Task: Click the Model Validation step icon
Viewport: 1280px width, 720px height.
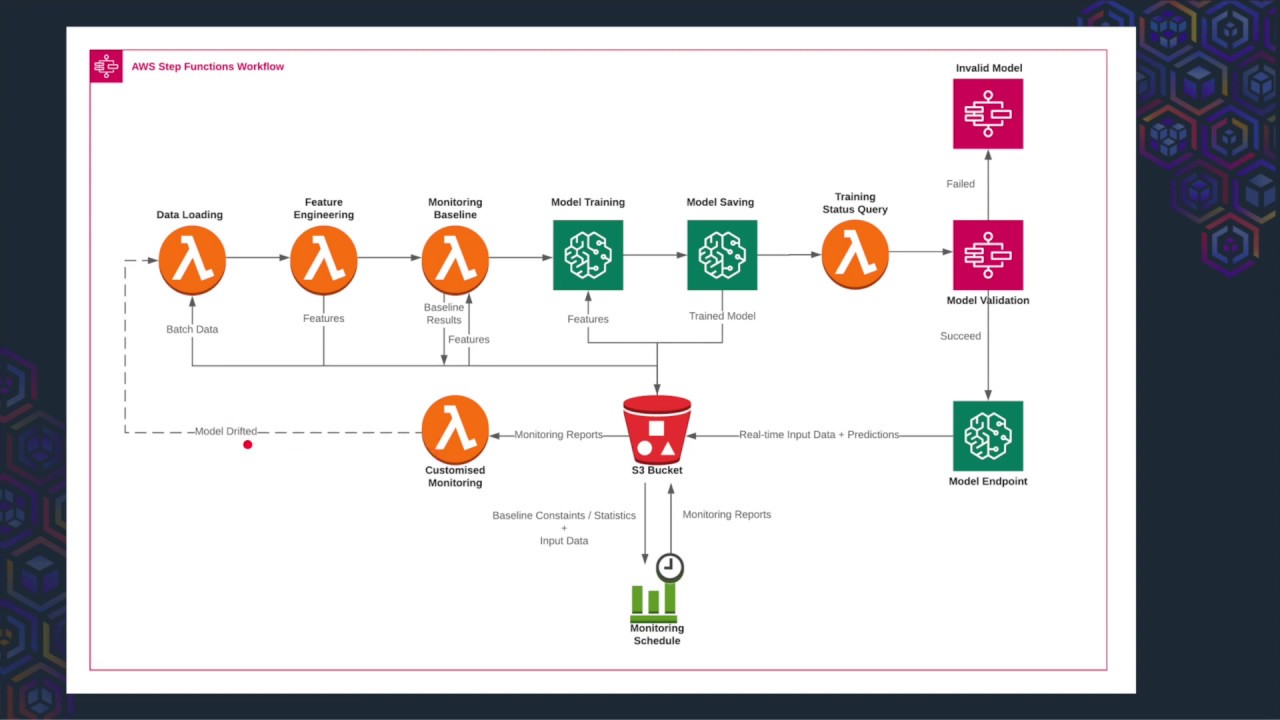Action: 988,255
